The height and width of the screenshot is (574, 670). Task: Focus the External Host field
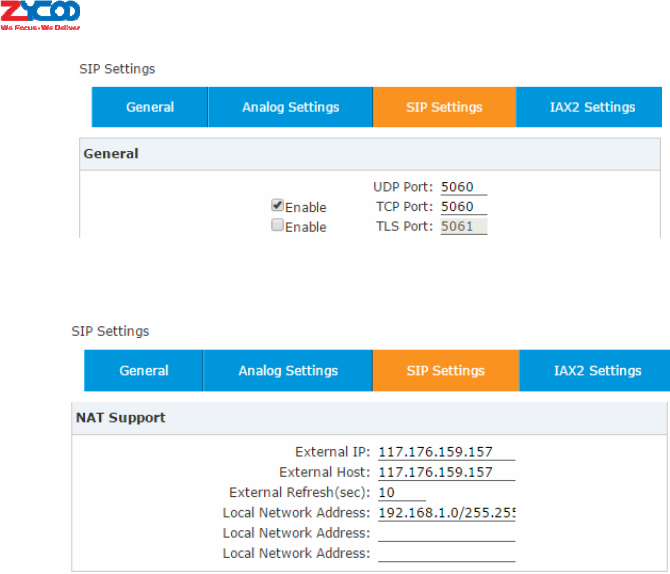446,472
